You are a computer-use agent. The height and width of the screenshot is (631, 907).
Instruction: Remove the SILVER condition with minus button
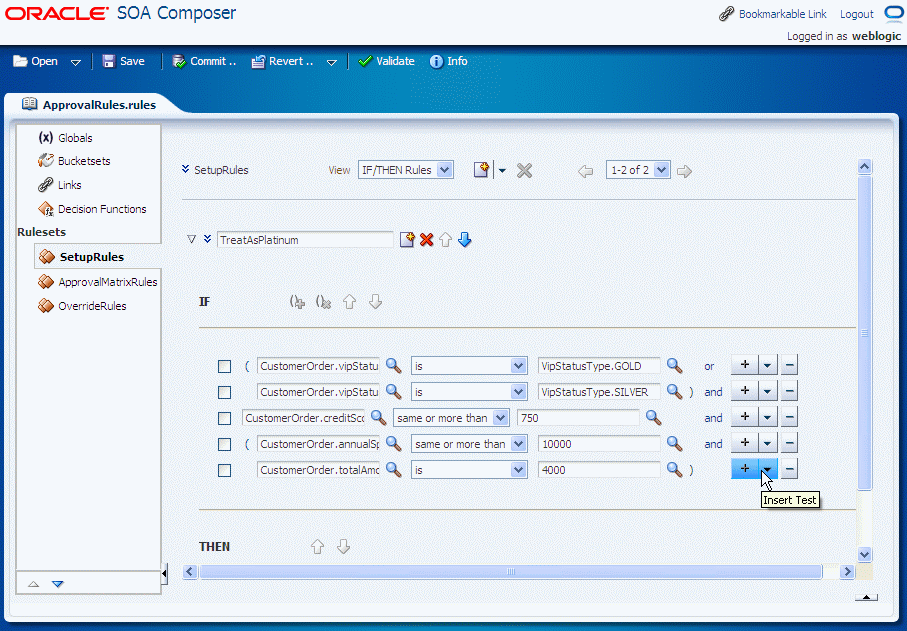pos(789,391)
